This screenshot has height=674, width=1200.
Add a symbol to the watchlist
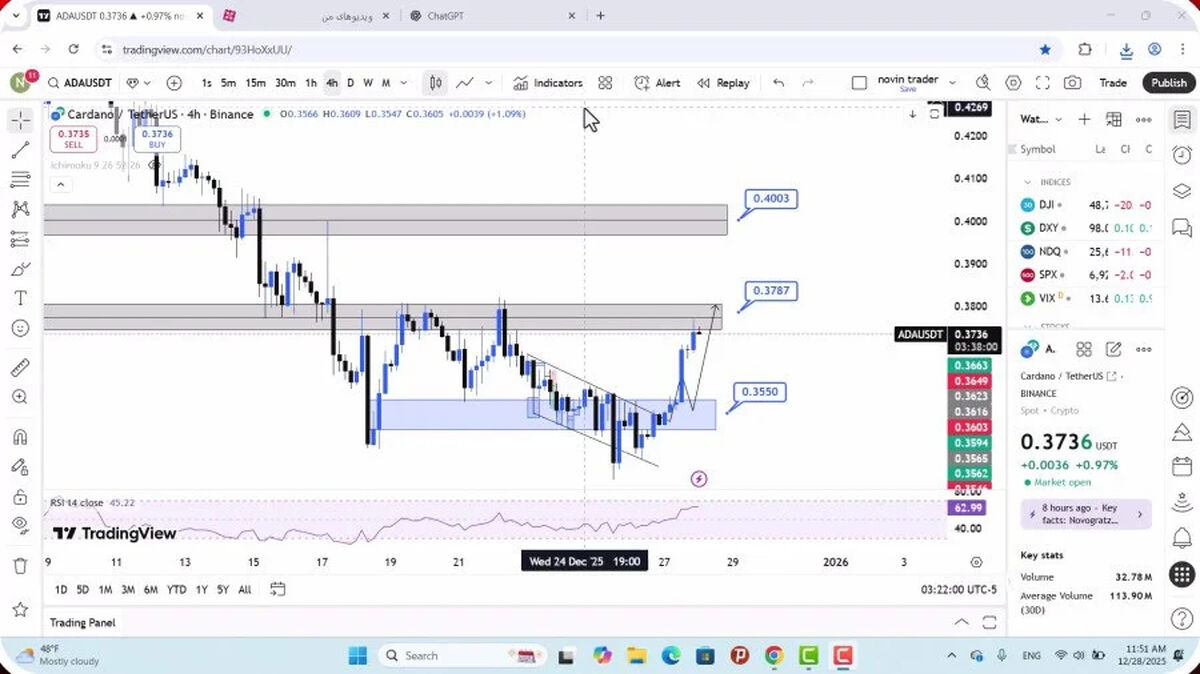point(1084,119)
